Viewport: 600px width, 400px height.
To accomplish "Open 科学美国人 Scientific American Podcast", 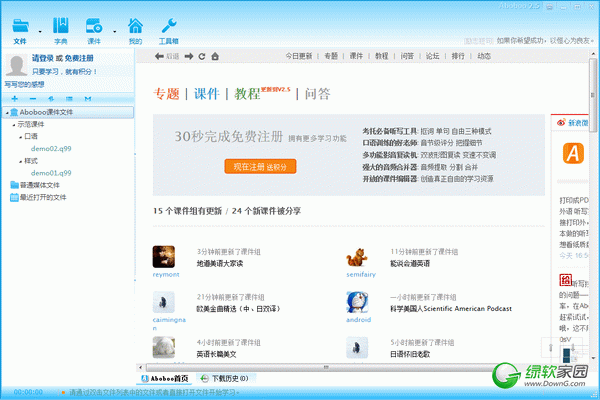I will coord(451,309).
